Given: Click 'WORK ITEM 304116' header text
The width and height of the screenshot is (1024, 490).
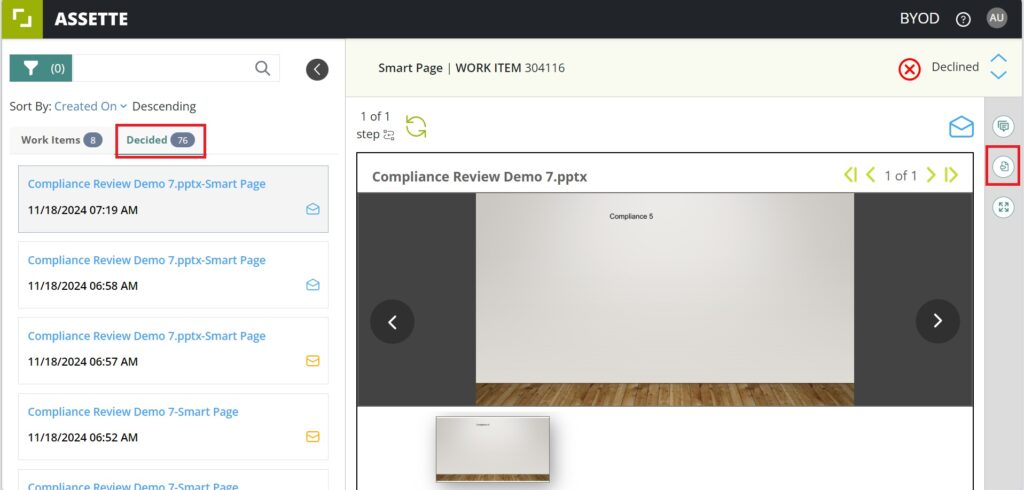Looking at the screenshot, I should [x=510, y=68].
